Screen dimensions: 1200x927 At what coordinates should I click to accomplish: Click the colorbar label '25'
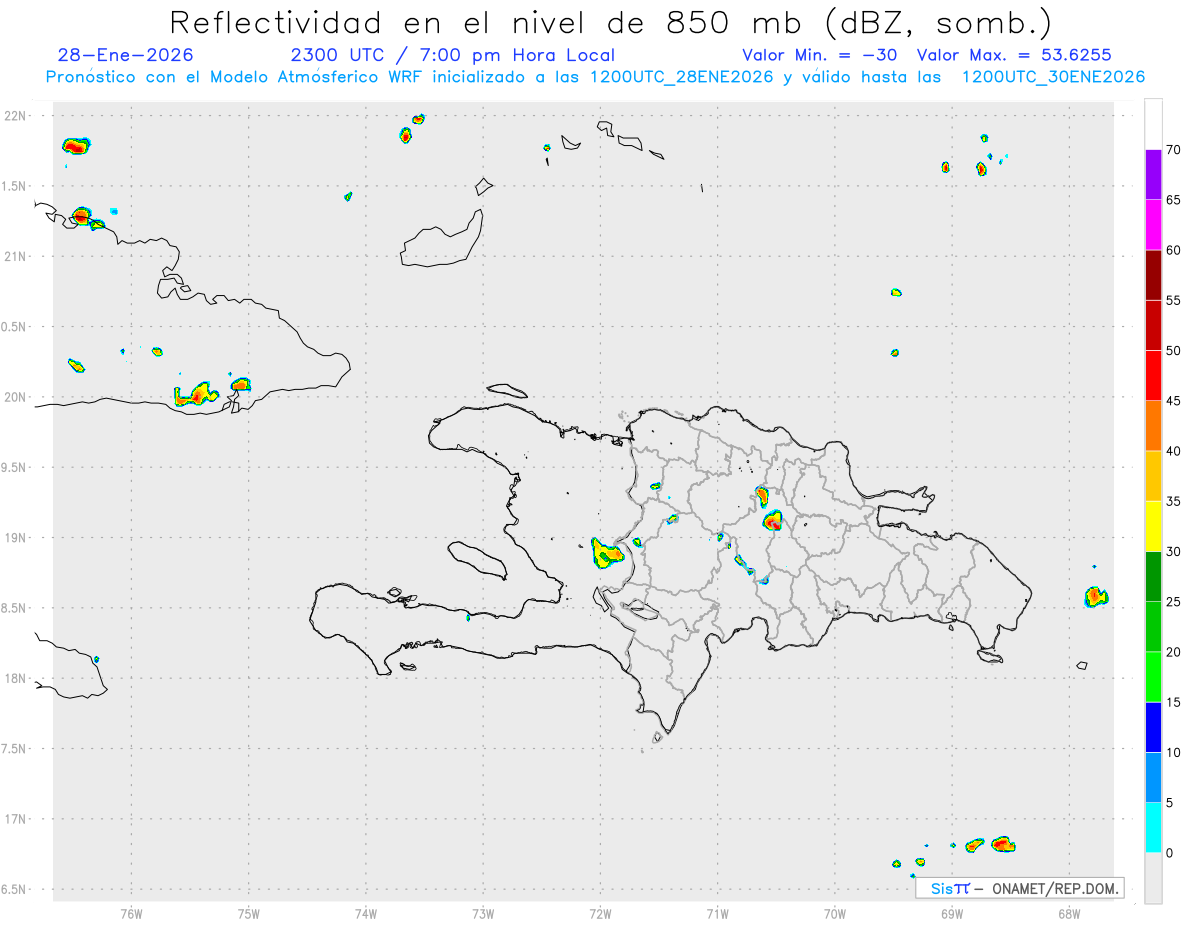1173,602
